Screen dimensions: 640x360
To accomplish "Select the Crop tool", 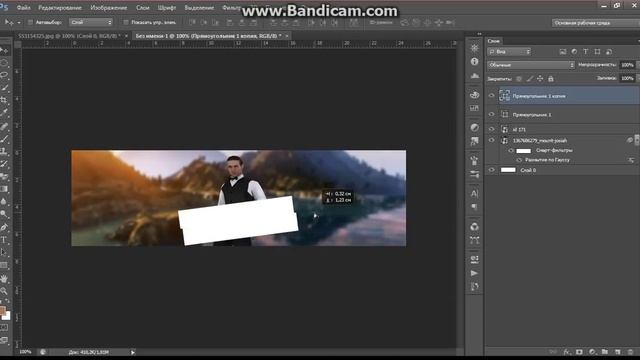I will point(4,100).
